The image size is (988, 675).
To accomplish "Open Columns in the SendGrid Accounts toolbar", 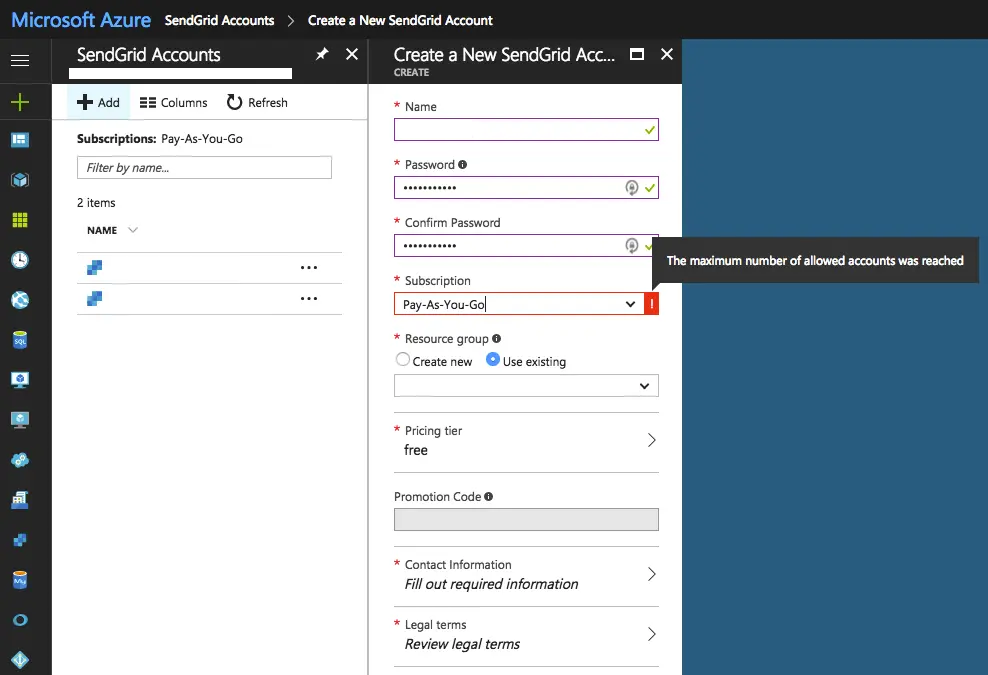I will pyautogui.click(x=173, y=102).
